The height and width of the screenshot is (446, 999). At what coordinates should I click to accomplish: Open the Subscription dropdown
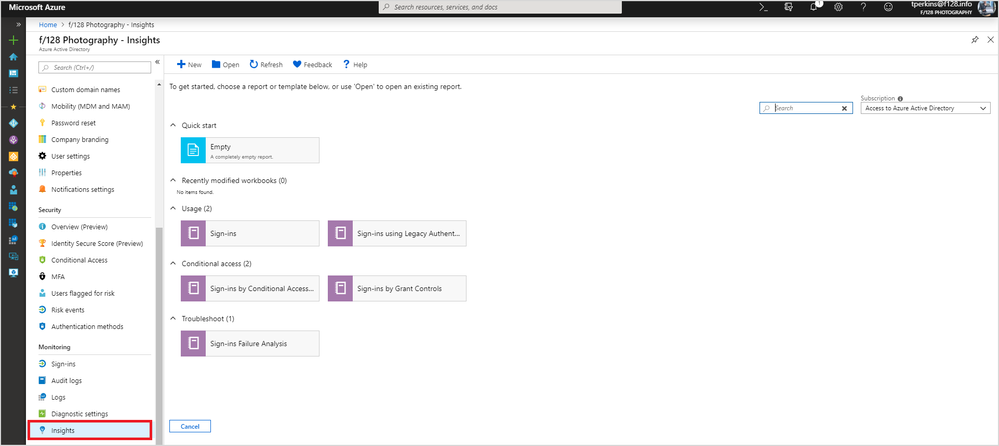pos(924,108)
